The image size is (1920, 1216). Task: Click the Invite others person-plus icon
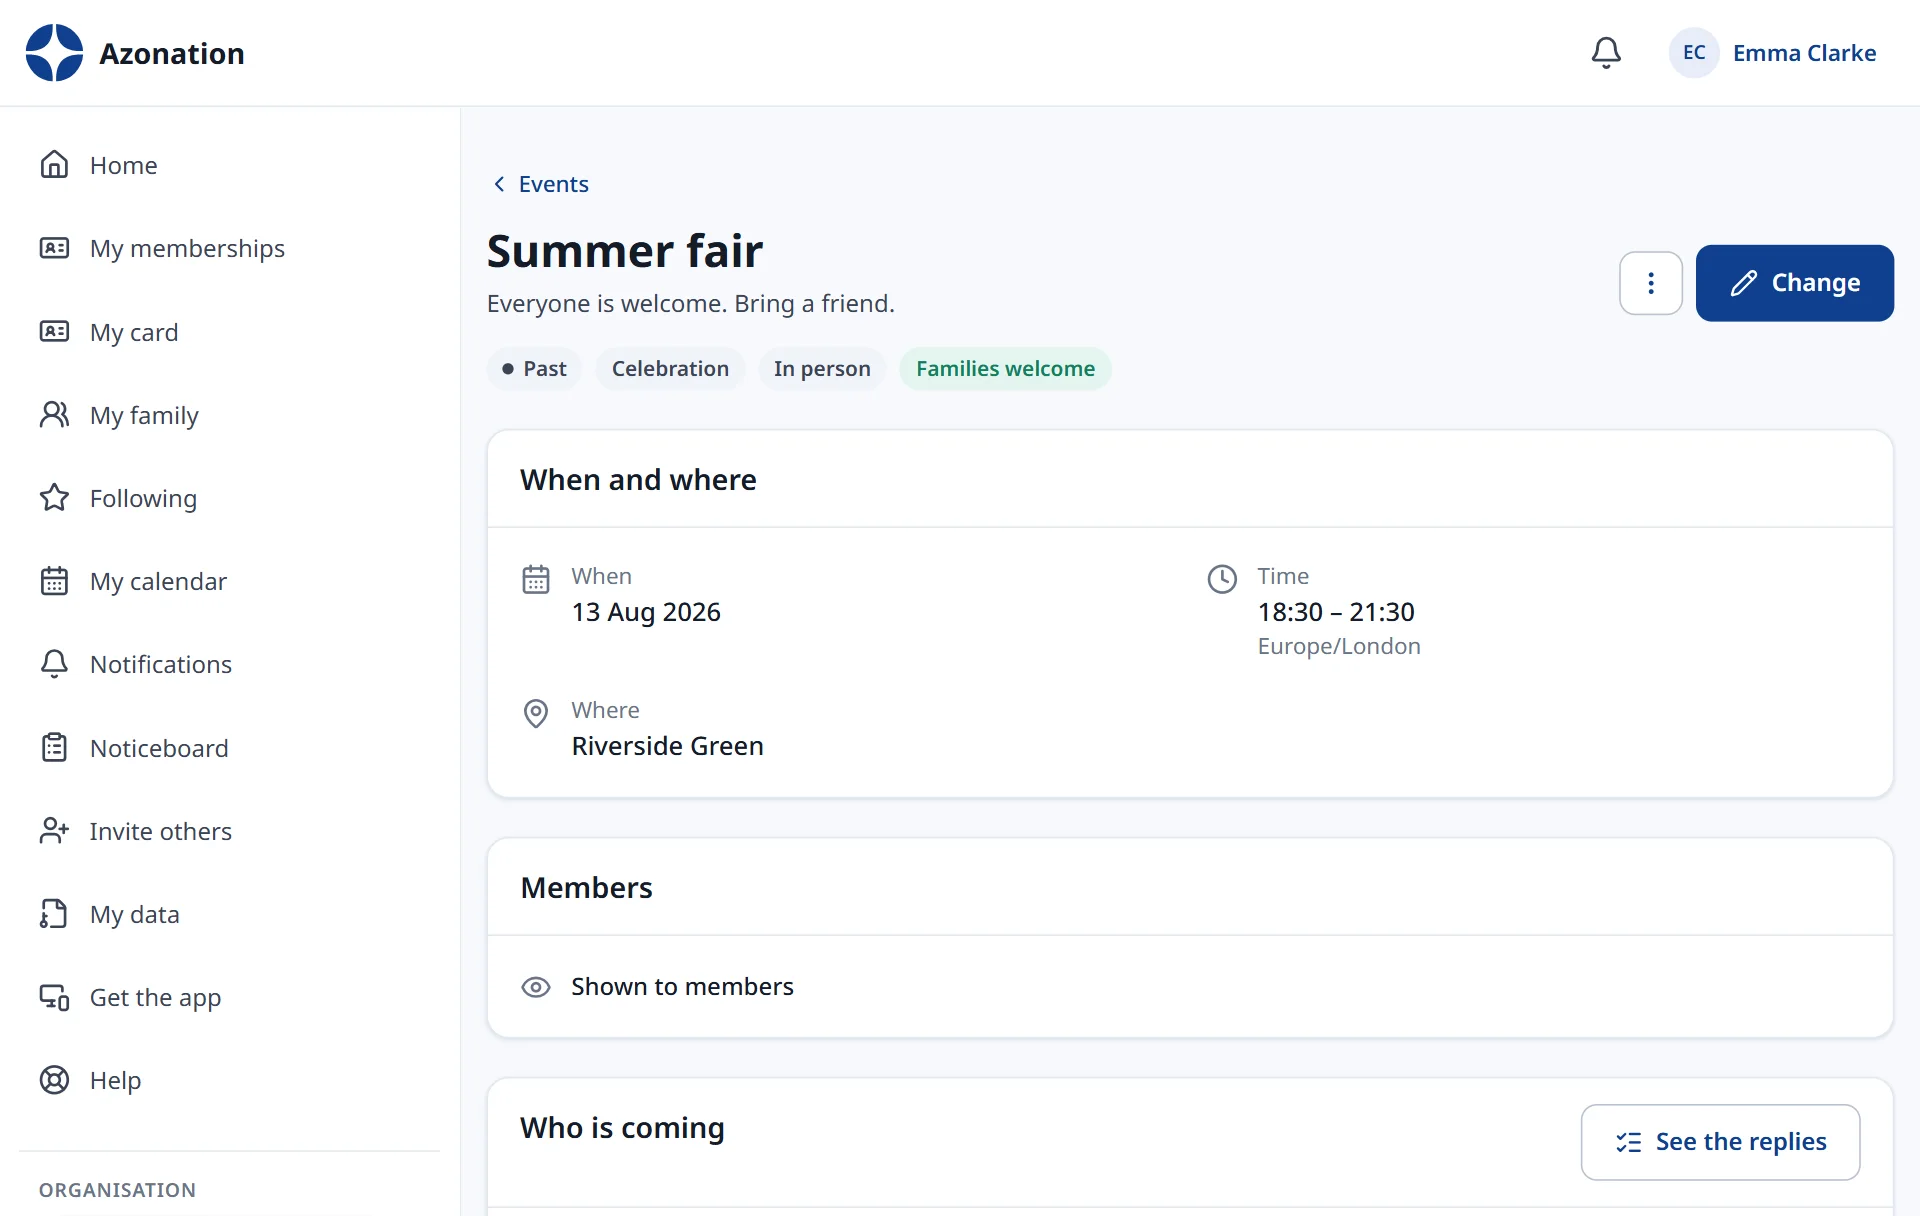tap(54, 831)
